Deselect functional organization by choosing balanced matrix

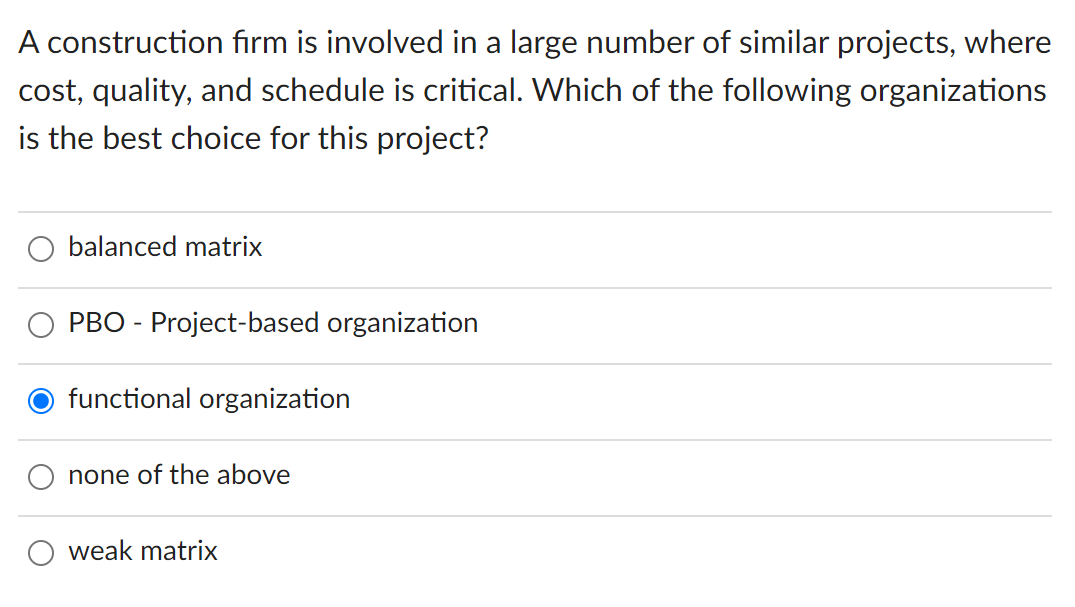pos(40,248)
